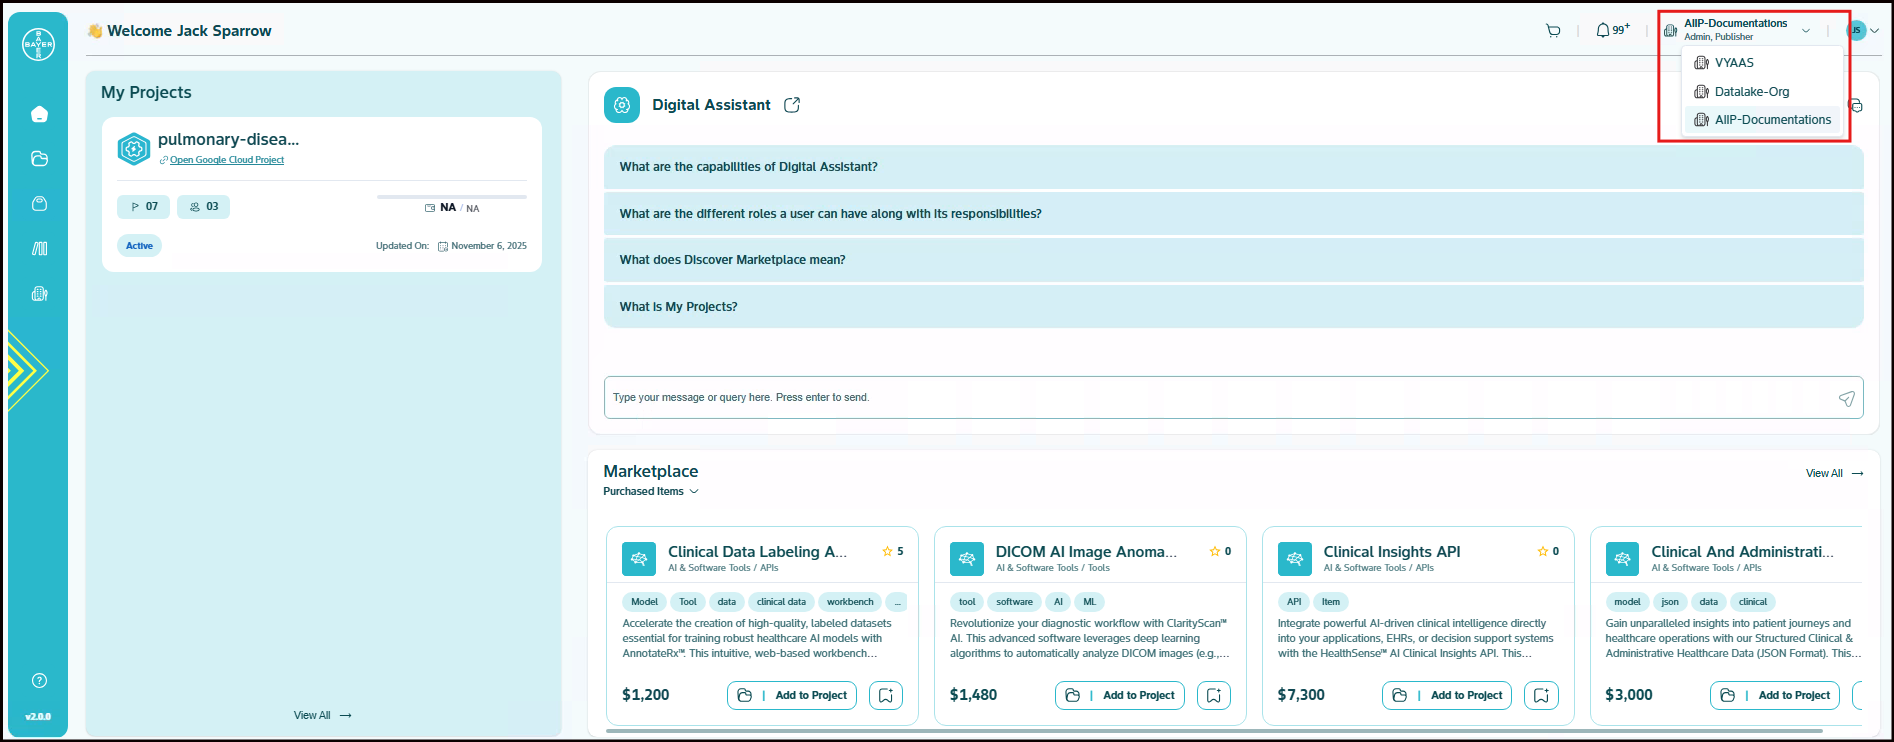1894x742 pixels.
Task: Bookmark the Clinical Insights API item
Action: point(1541,695)
